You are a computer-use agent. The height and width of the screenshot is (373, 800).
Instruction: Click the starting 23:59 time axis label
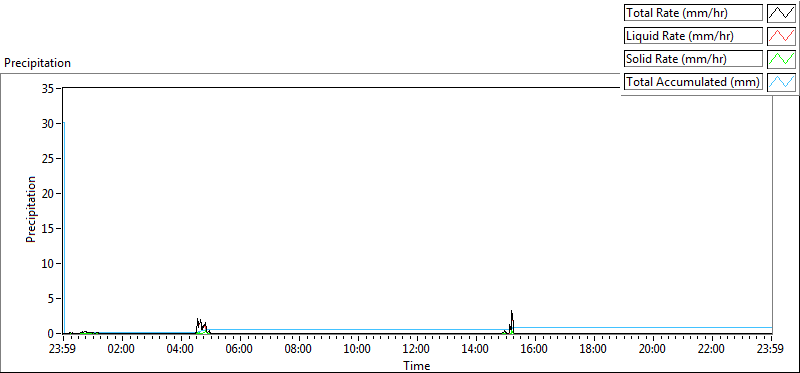point(63,350)
